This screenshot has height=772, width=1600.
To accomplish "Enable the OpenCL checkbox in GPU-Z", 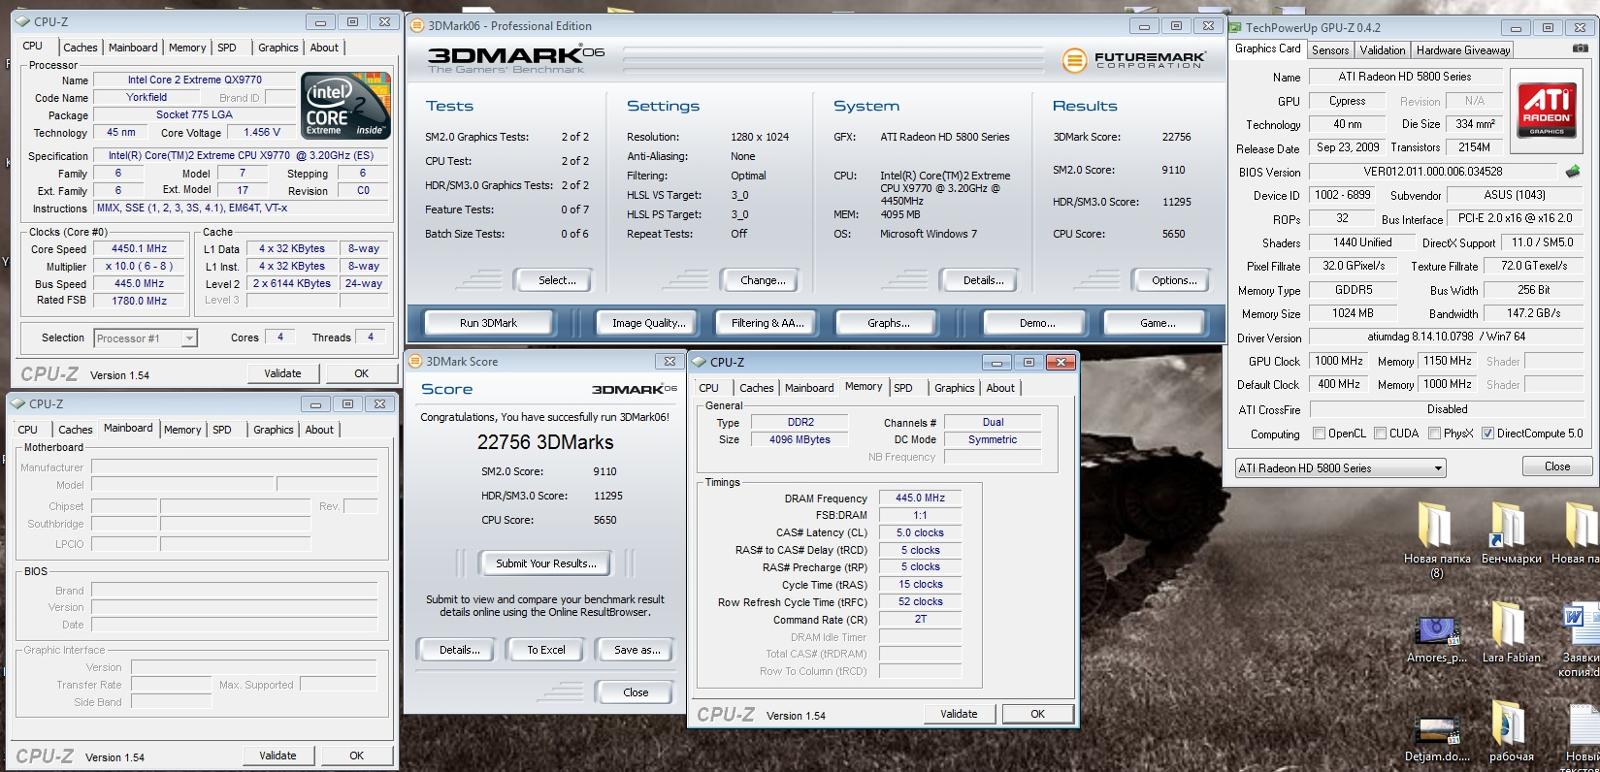I will (1319, 433).
